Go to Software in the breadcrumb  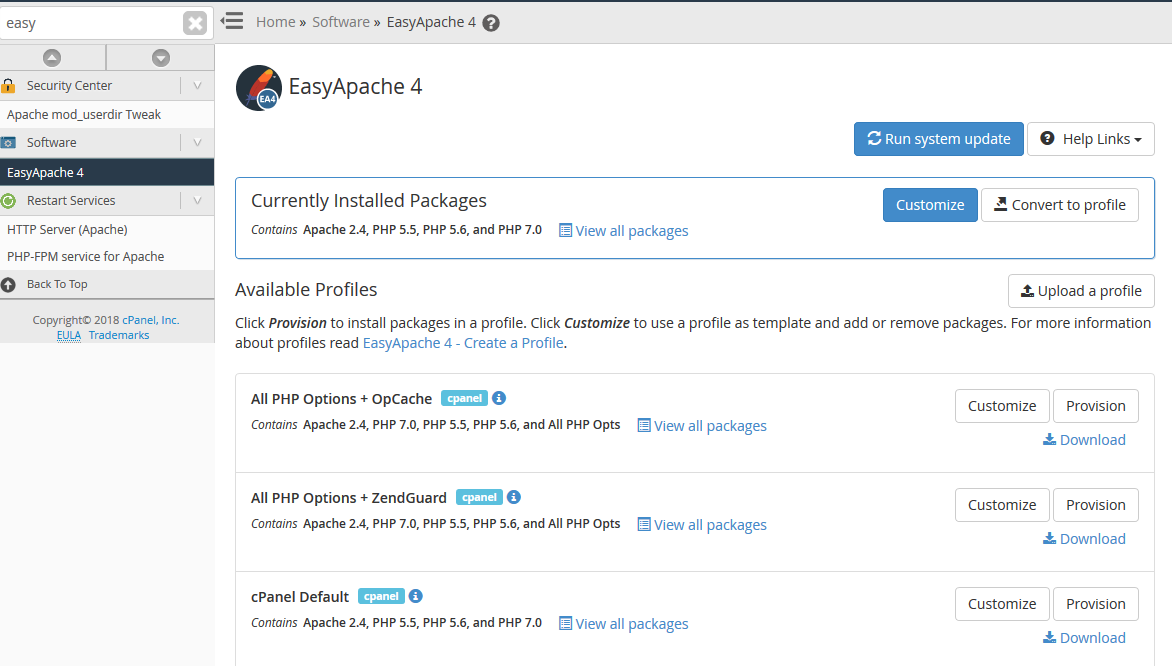341,22
